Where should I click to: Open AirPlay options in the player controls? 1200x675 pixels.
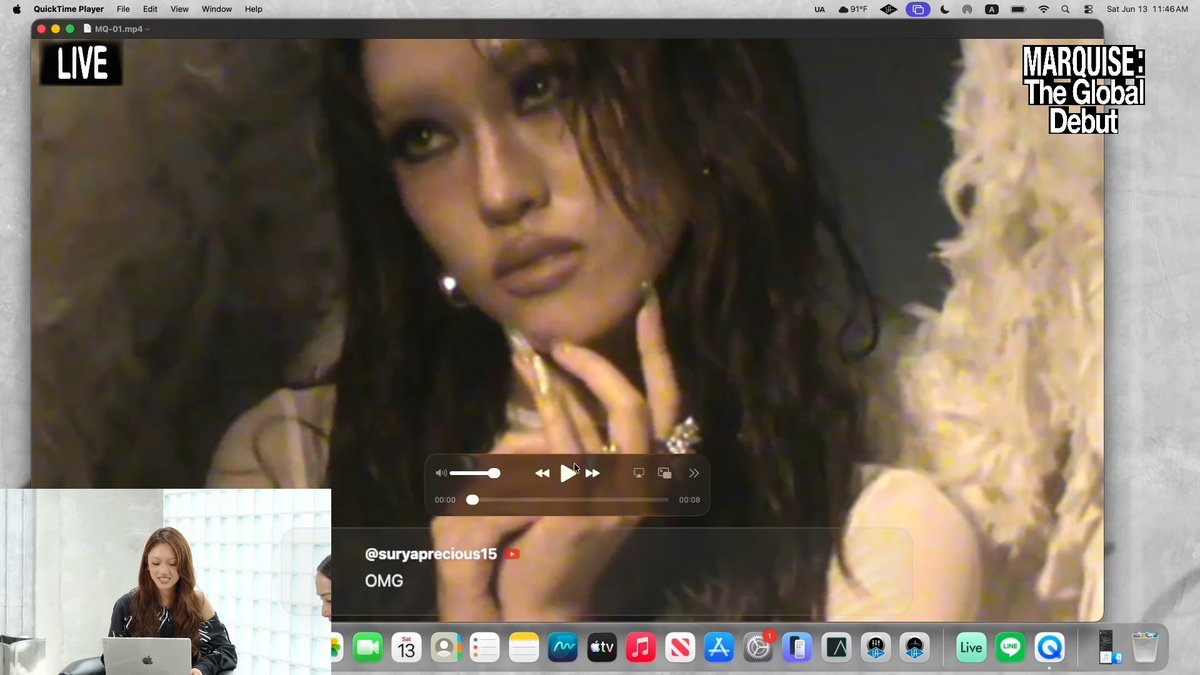click(639, 473)
